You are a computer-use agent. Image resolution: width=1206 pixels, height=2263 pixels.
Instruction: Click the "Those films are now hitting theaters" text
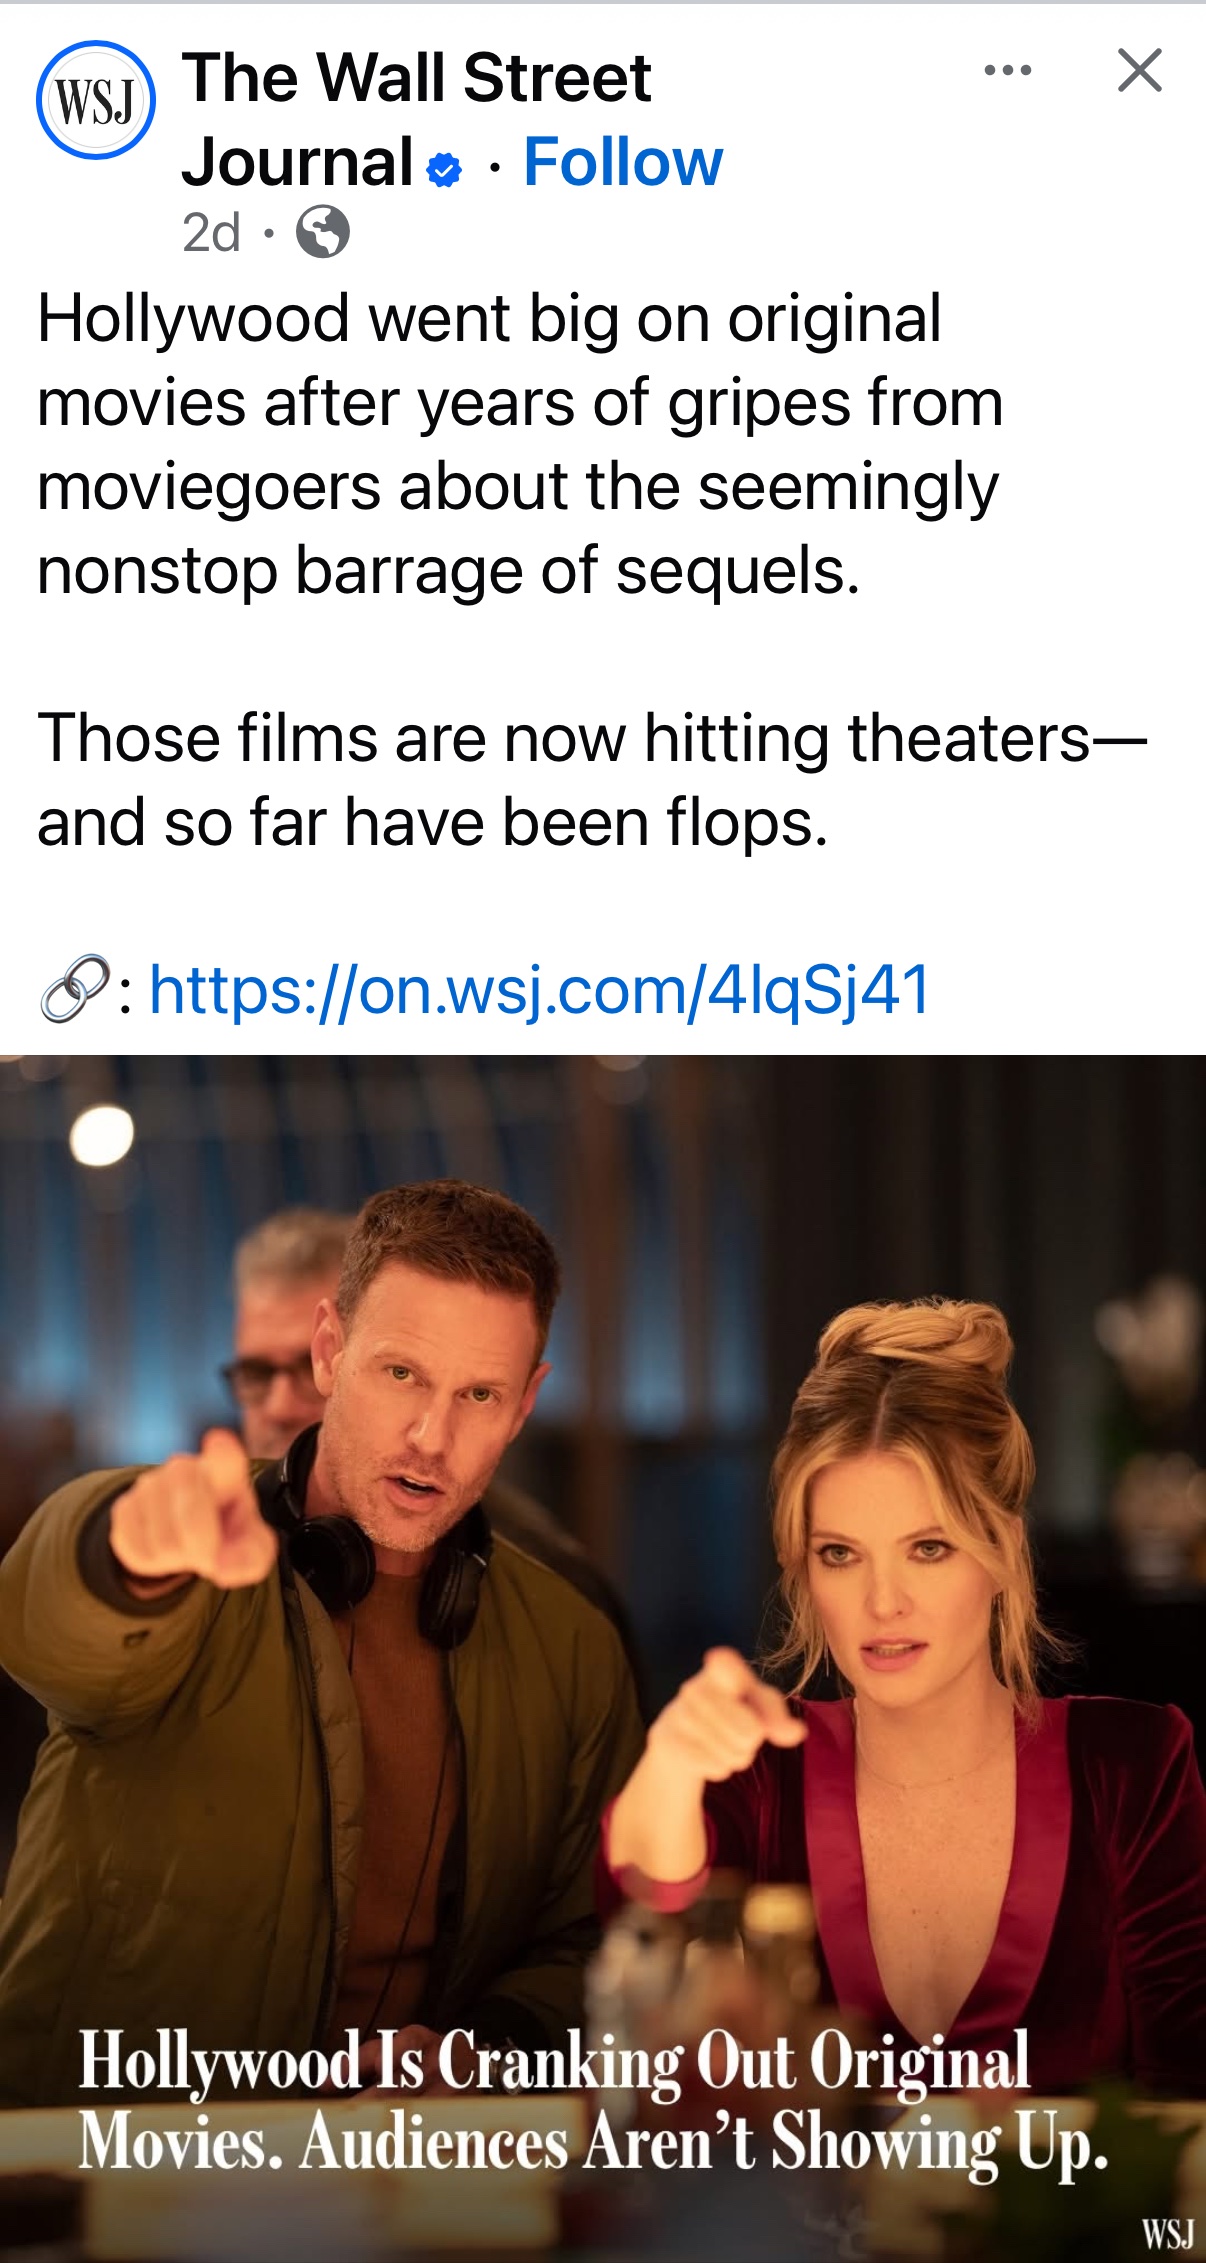pyautogui.click(x=592, y=780)
